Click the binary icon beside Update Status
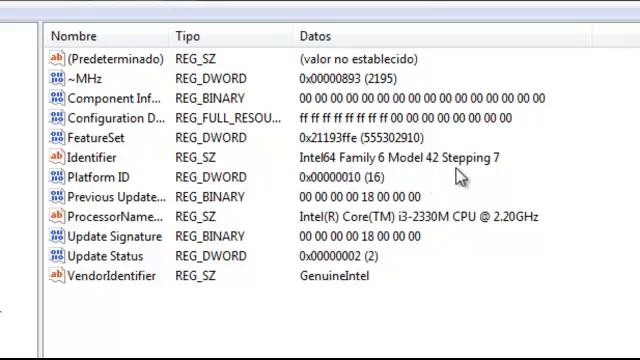The width and height of the screenshot is (640, 360). pos(57,255)
